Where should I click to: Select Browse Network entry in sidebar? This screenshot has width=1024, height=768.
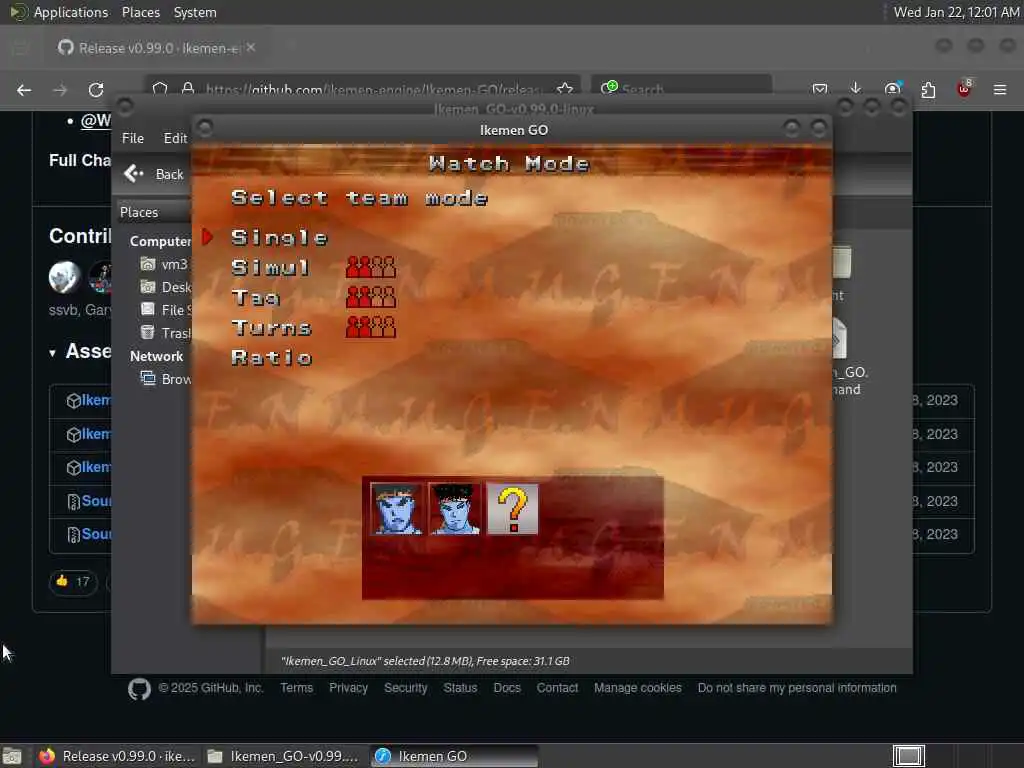pyautogui.click(x=165, y=379)
